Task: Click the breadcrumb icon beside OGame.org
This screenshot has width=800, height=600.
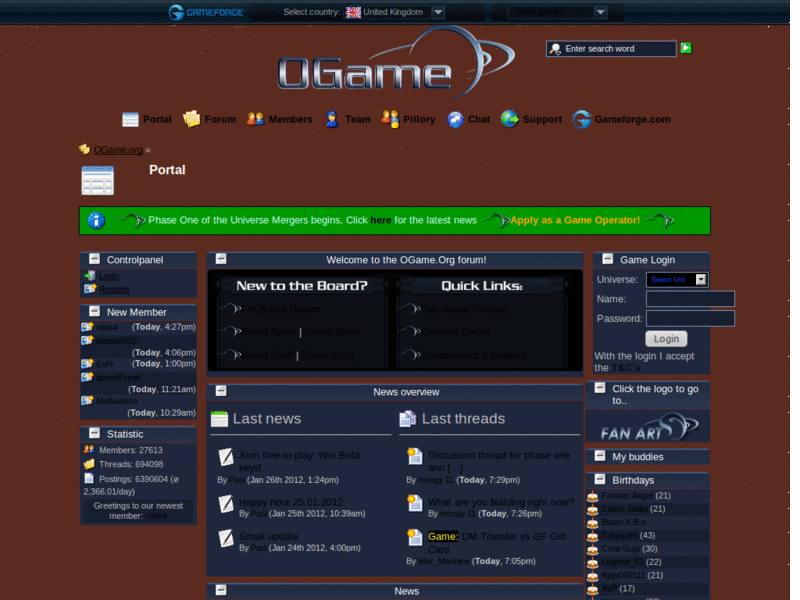Action: pos(85,149)
